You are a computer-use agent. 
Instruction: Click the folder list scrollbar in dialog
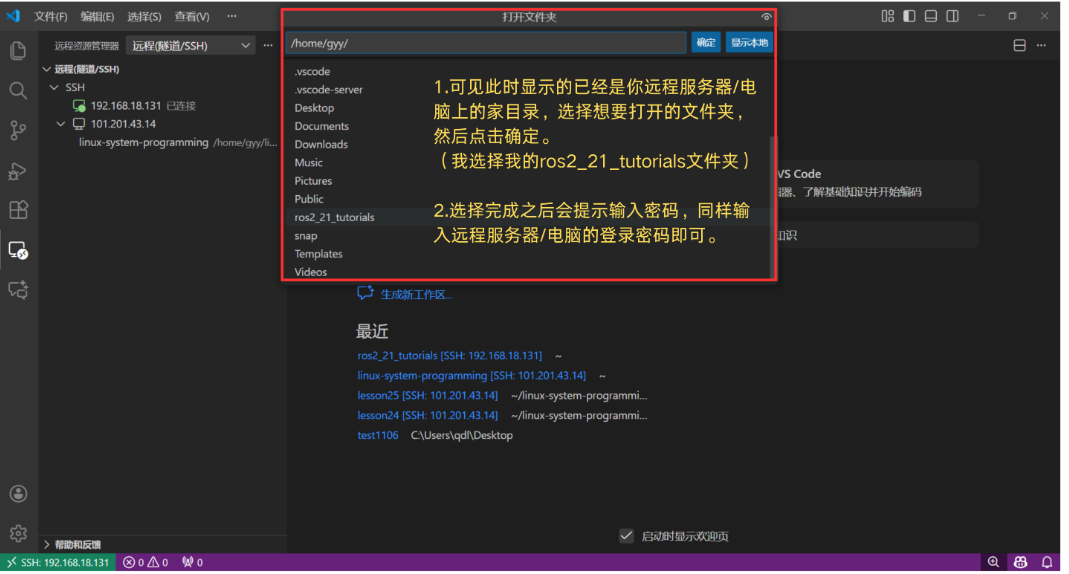coord(772,205)
